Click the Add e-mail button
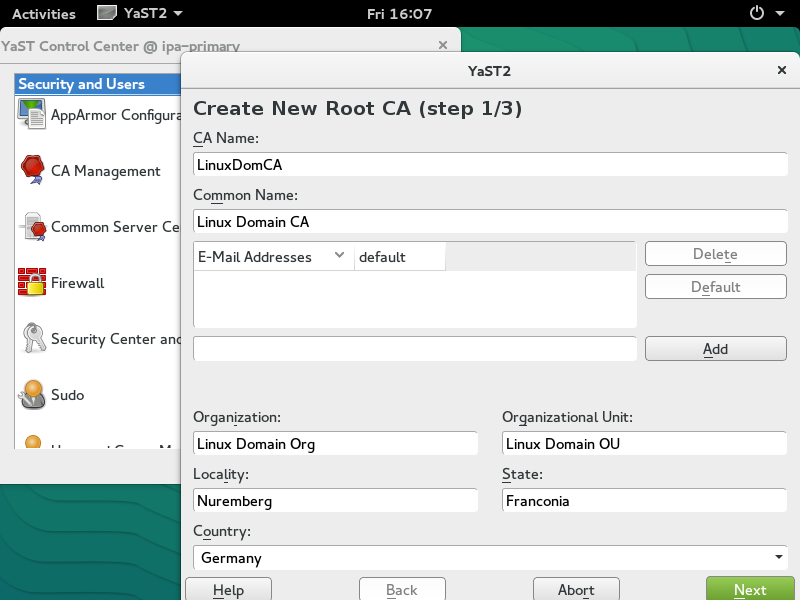Screen dimensions: 800x600 click(715, 349)
